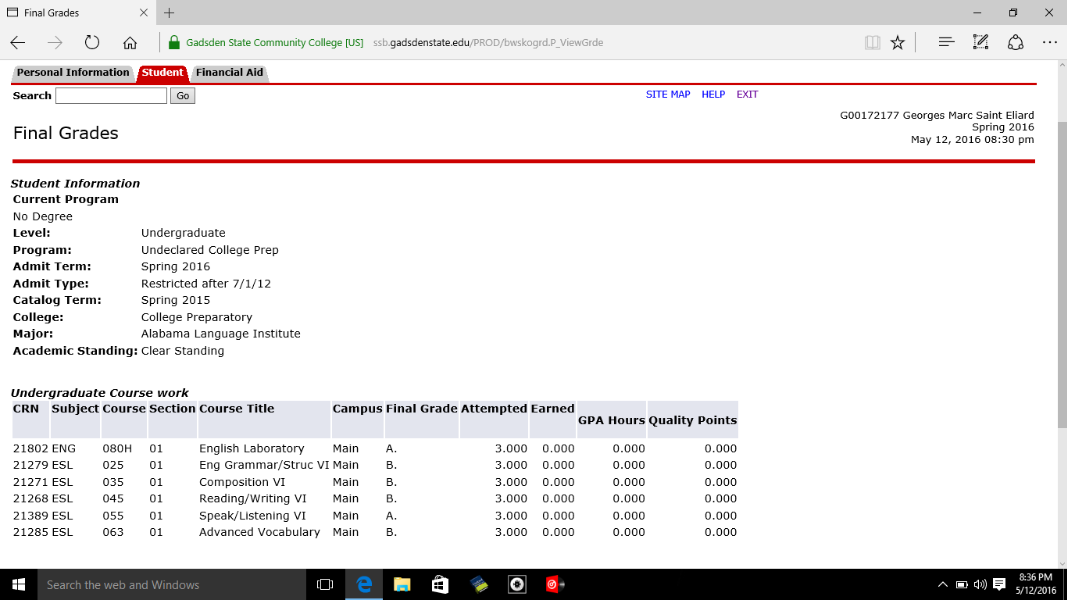Open the Action Center notification icon
This screenshot has height=600, width=1067.
pyautogui.click(x=999, y=584)
